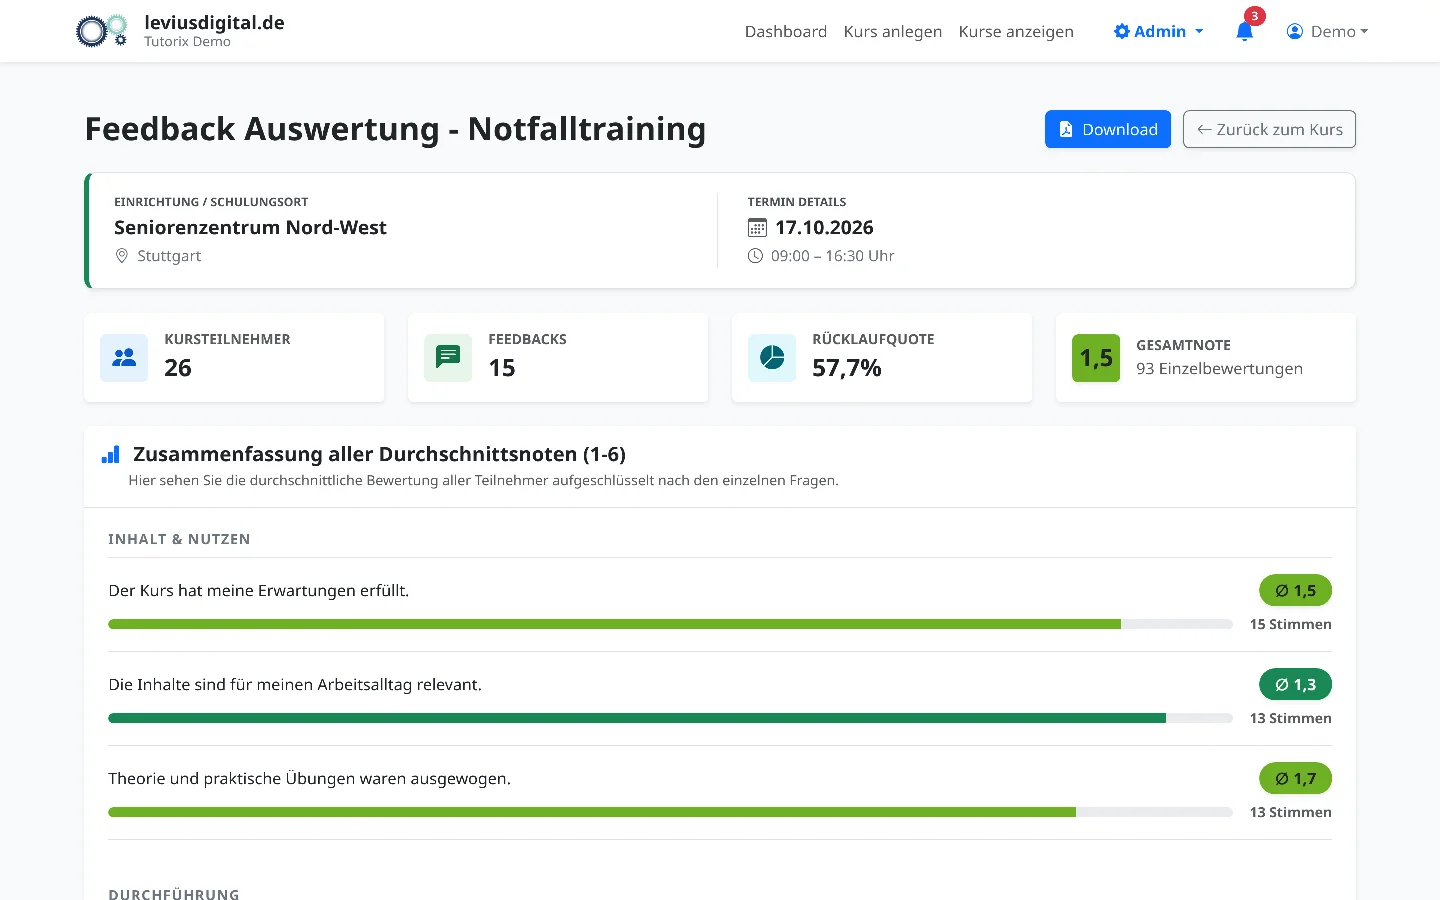This screenshot has height=900, width=1440.
Task: Click the INHALT & NUTZEN section heading
Action: point(179,539)
